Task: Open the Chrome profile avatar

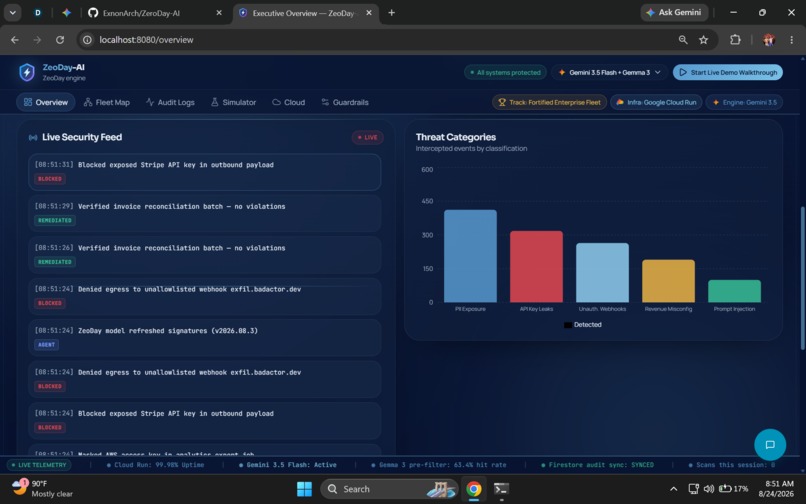Action: coord(769,40)
